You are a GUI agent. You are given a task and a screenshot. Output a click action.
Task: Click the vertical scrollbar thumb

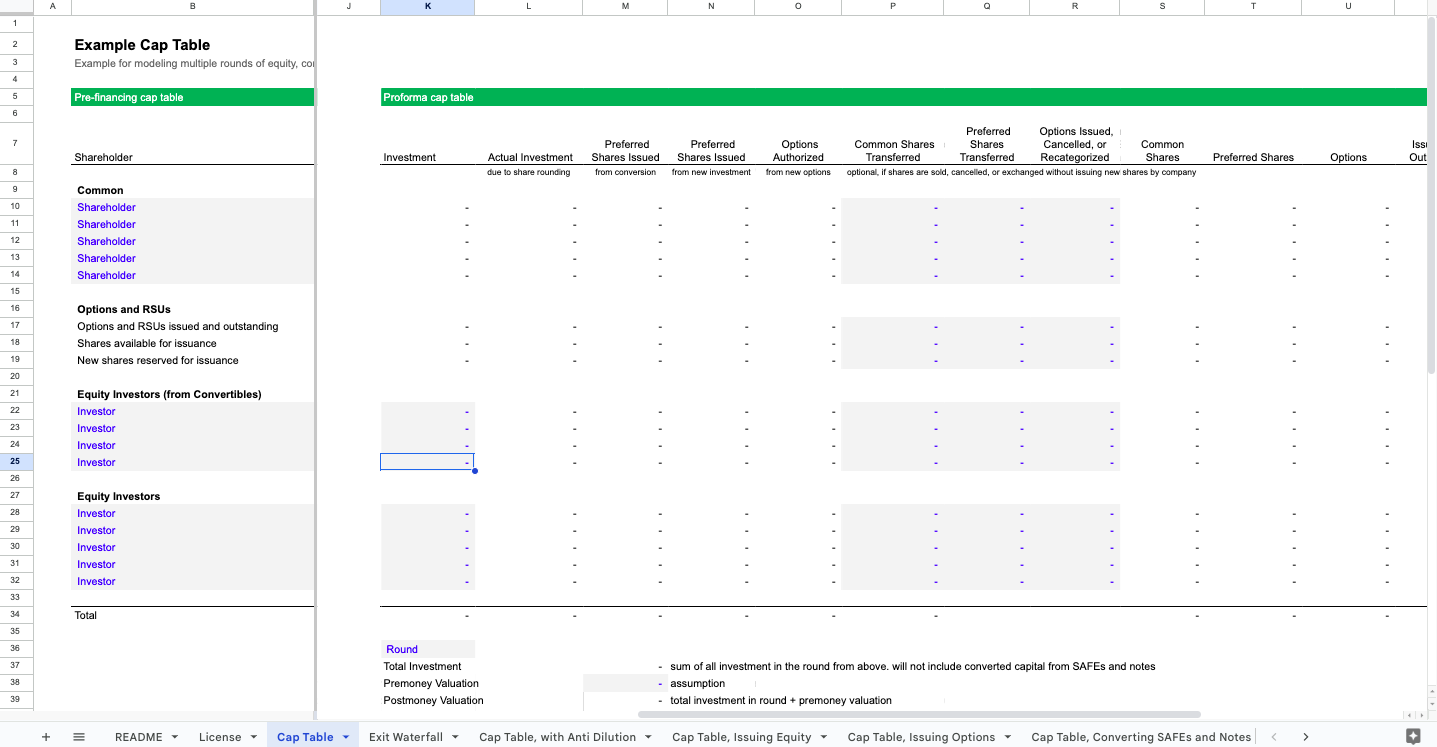[x=1431, y=195]
